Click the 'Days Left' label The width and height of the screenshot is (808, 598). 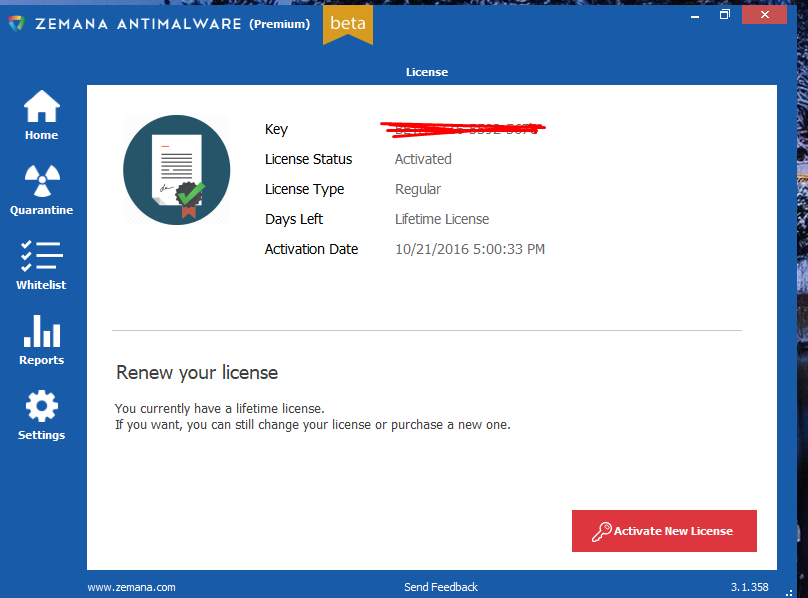coord(294,219)
